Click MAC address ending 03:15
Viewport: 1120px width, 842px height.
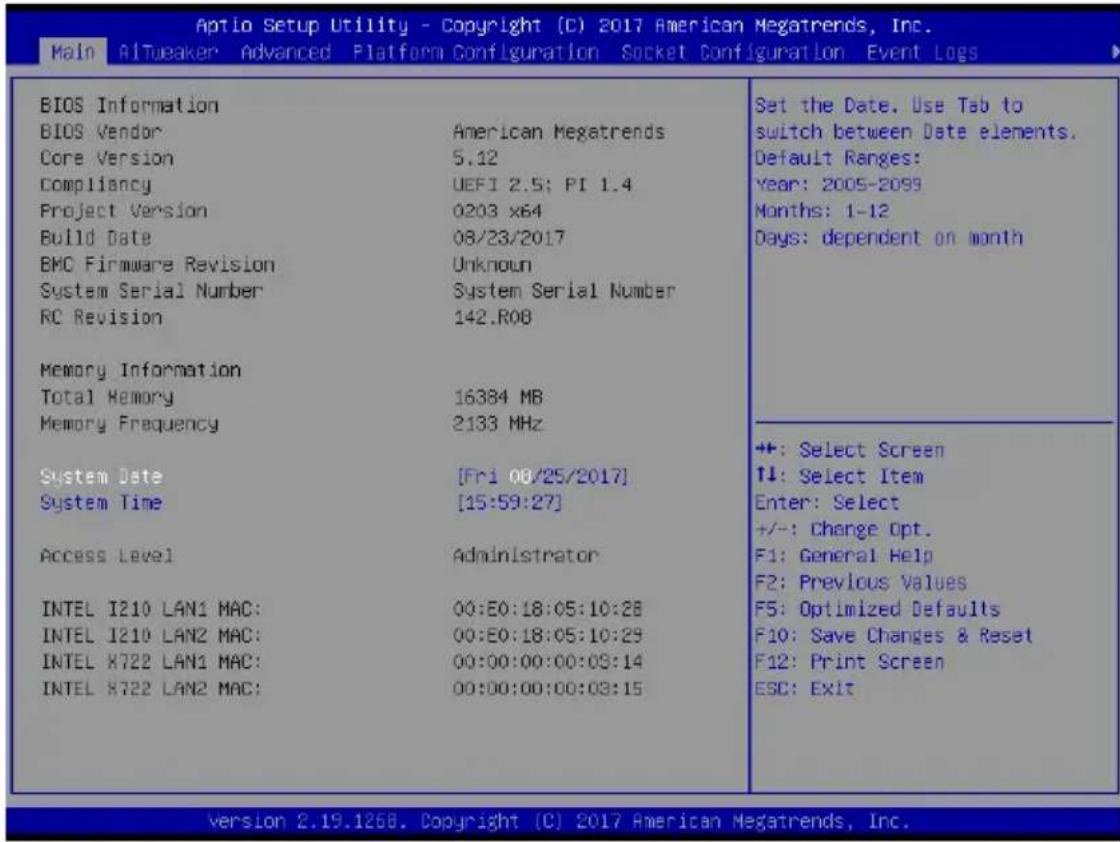[x=548, y=688]
